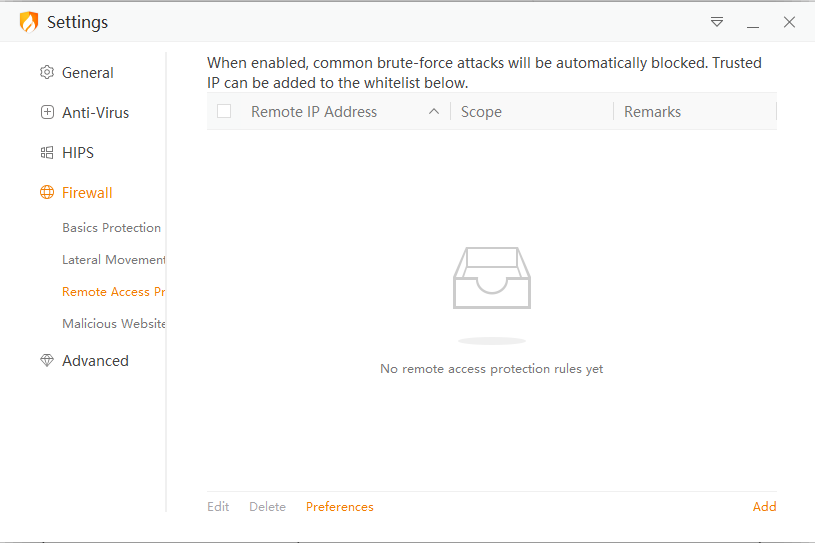Screen dimensions: 815x543
Task: Open the title bar dropdown triangle menu
Action: coord(717,22)
